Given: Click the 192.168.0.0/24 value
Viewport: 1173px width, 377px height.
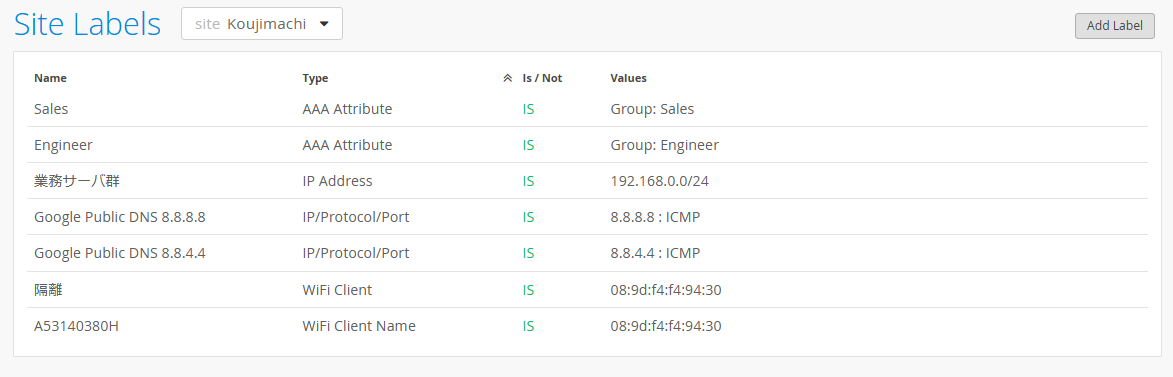Looking at the screenshot, I should pyautogui.click(x=659, y=181).
